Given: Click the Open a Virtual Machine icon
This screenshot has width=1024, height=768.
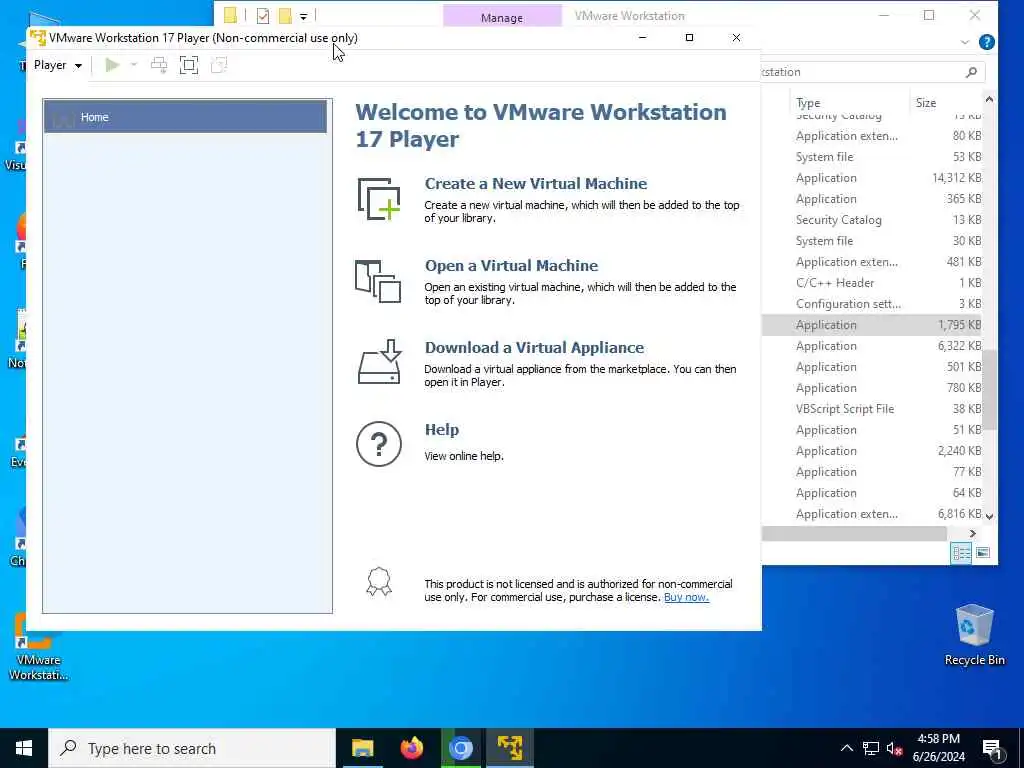Looking at the screenshot, I should coord(378,281).
